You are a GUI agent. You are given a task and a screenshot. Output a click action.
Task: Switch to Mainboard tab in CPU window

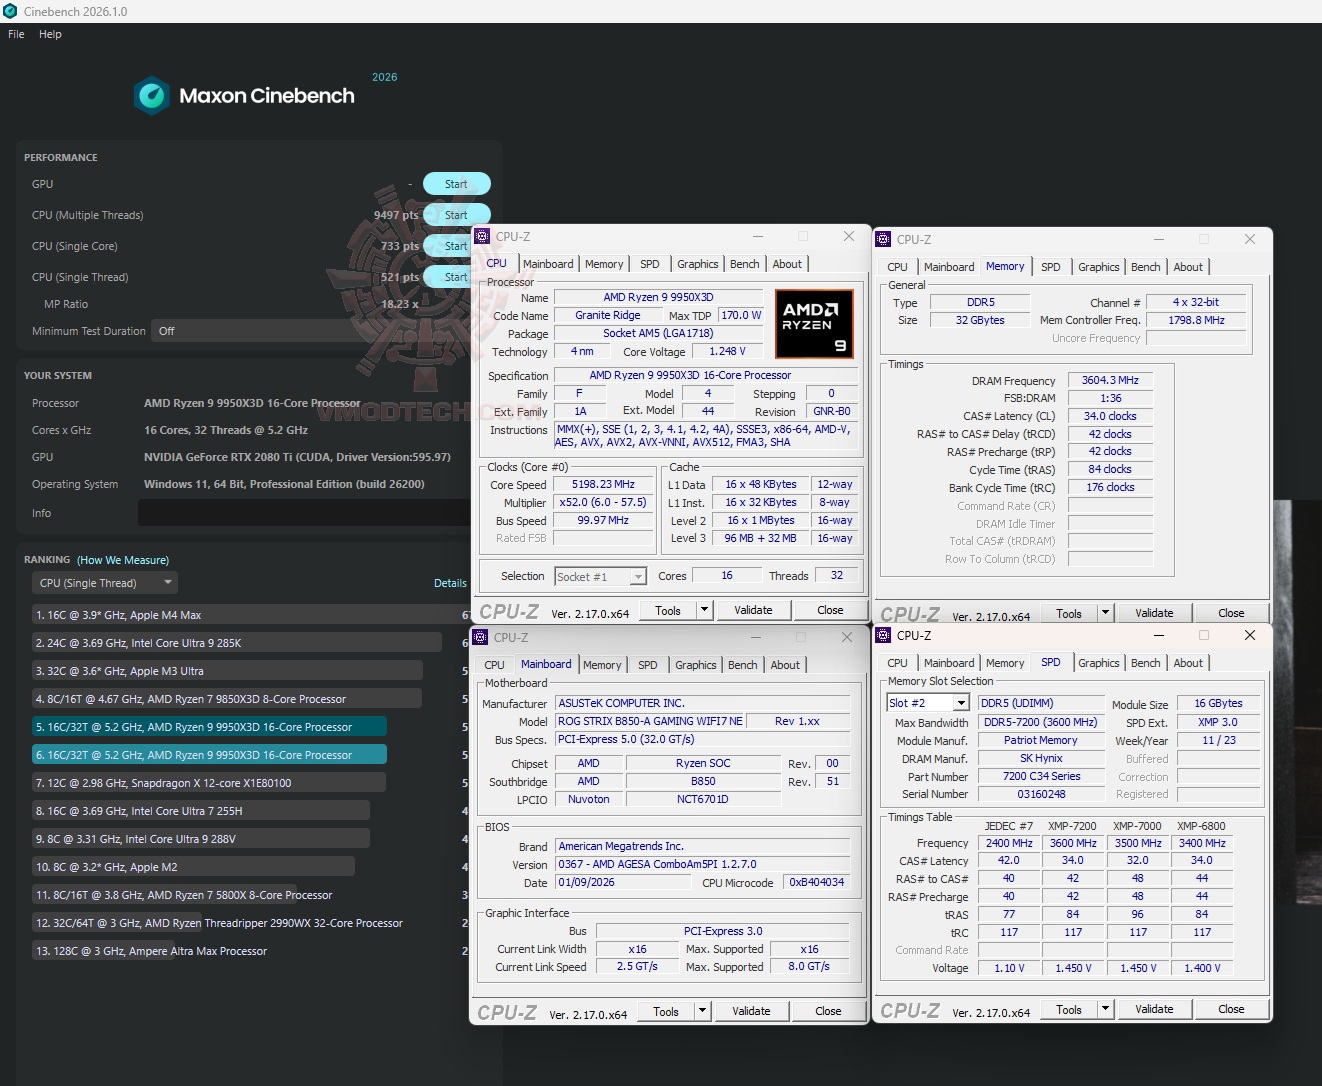point(548,264)
